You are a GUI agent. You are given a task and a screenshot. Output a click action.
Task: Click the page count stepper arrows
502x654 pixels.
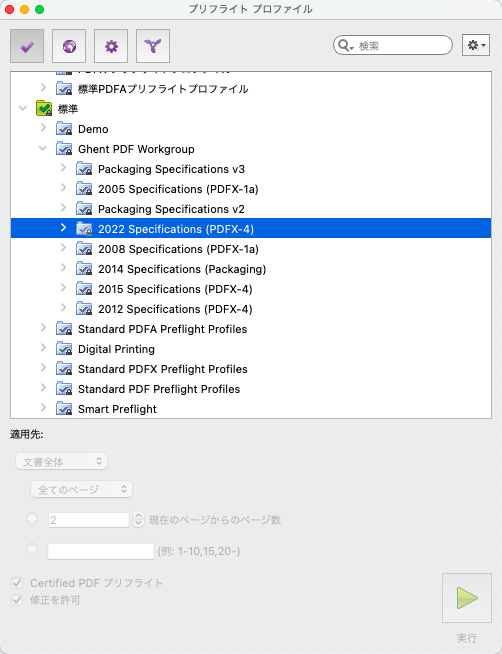pos(138,519)
